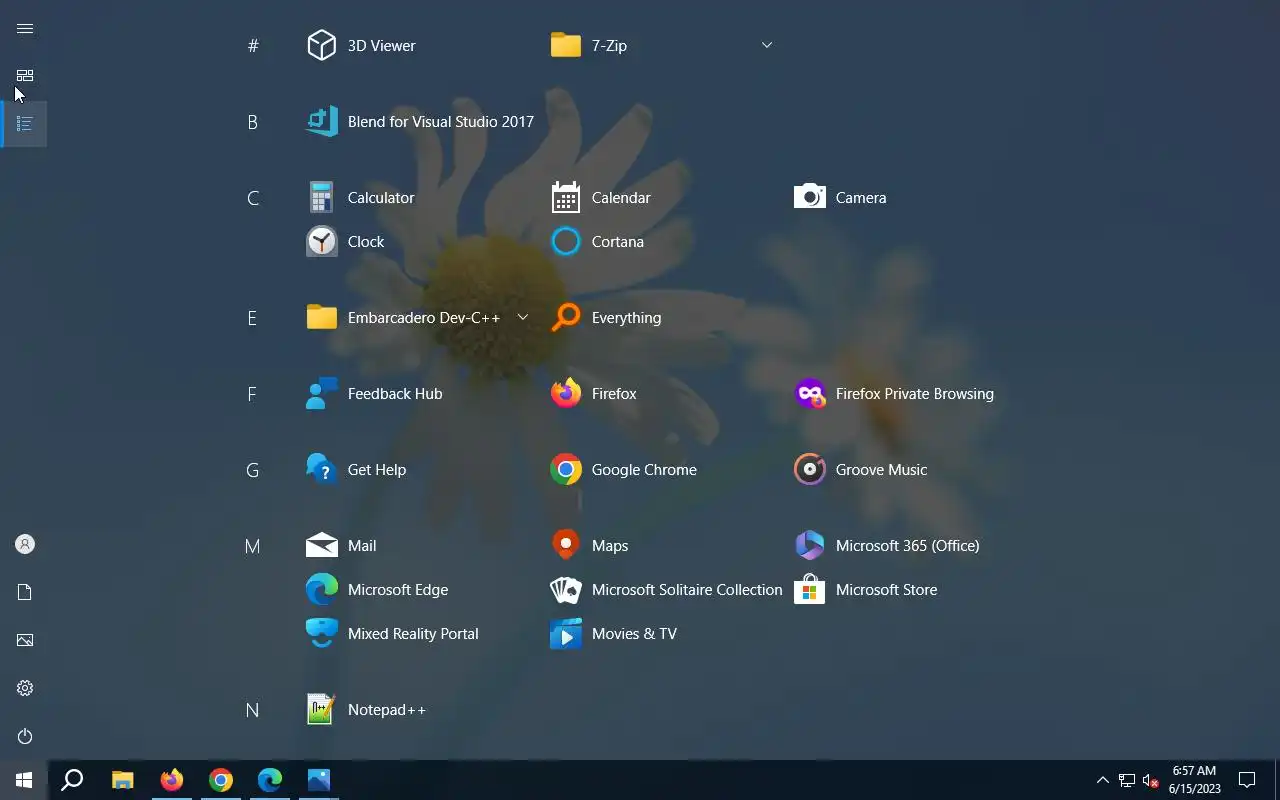Show hidden system tray icons
1280x800 pixels.
click(x=1103, y=780)
